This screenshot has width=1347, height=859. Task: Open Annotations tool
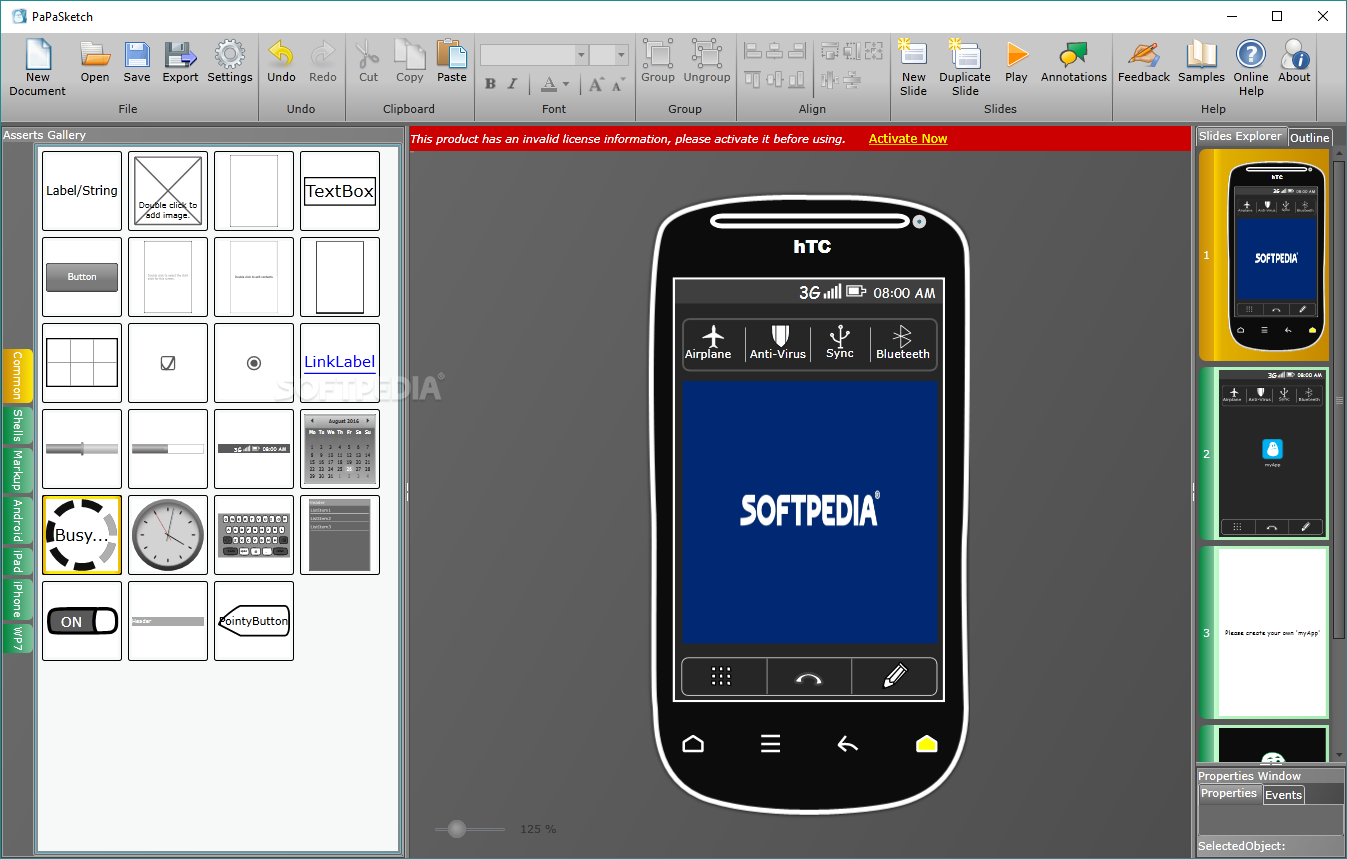1074,61
